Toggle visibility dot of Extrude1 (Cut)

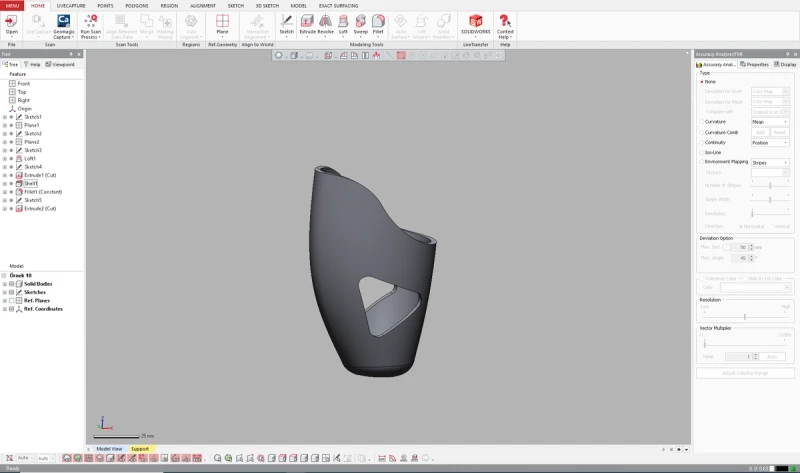pyautogui.click(x=11, y=175)
